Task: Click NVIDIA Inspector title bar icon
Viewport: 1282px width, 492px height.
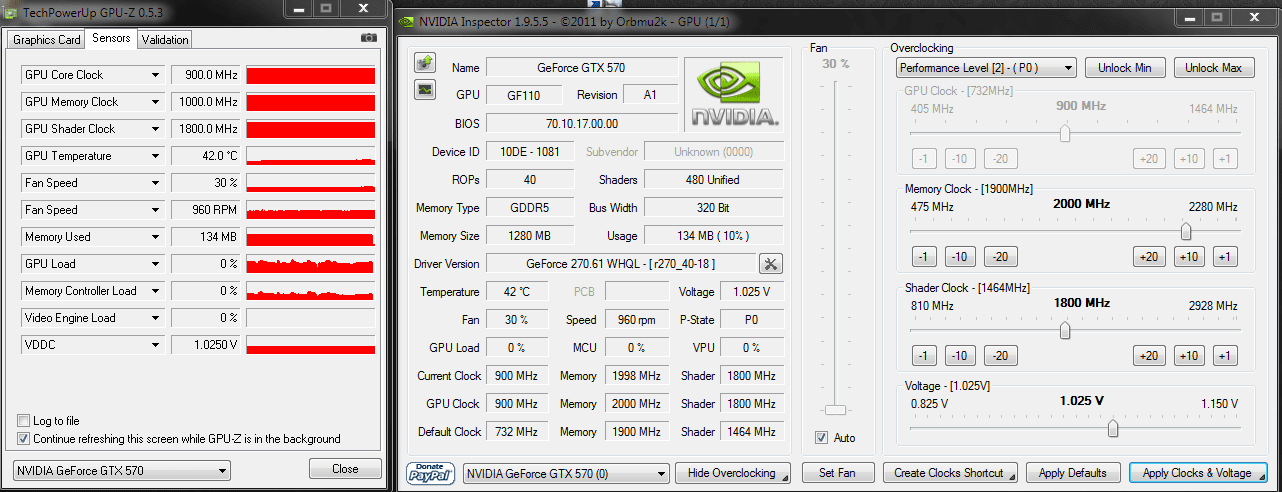Action: 406,21
